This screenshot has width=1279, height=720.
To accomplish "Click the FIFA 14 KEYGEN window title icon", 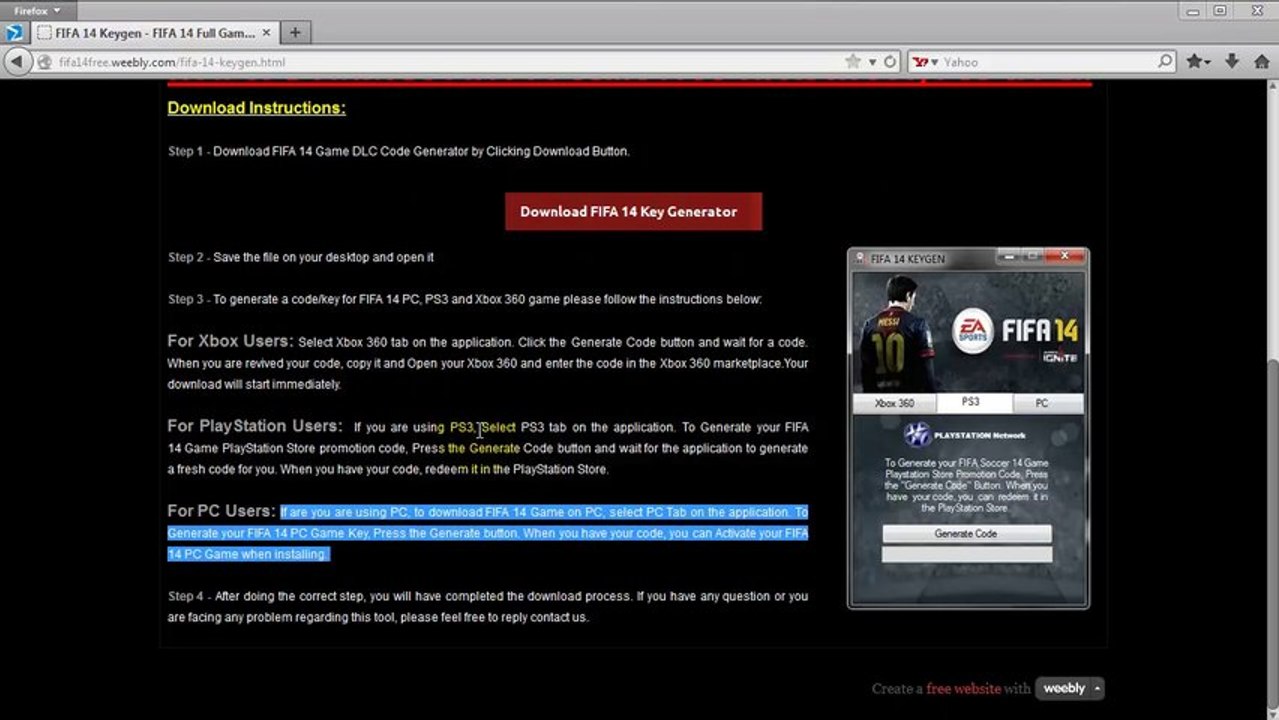I will click(860, 258).
